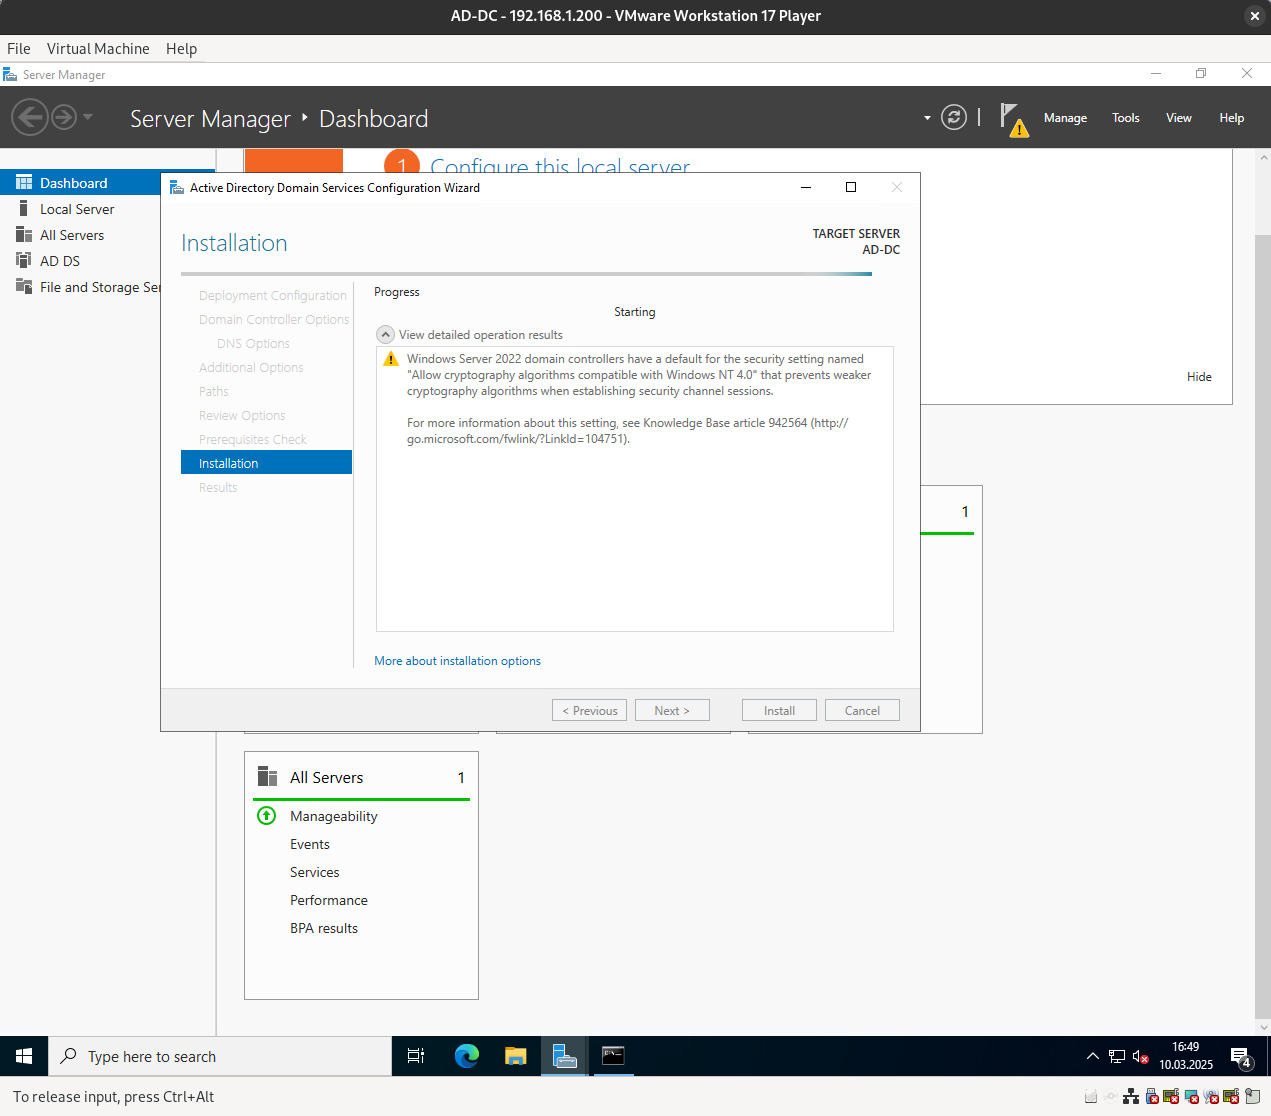Open More about installation options link
The width and height of the screenshot is (1271, 1116).
[457, 661]
